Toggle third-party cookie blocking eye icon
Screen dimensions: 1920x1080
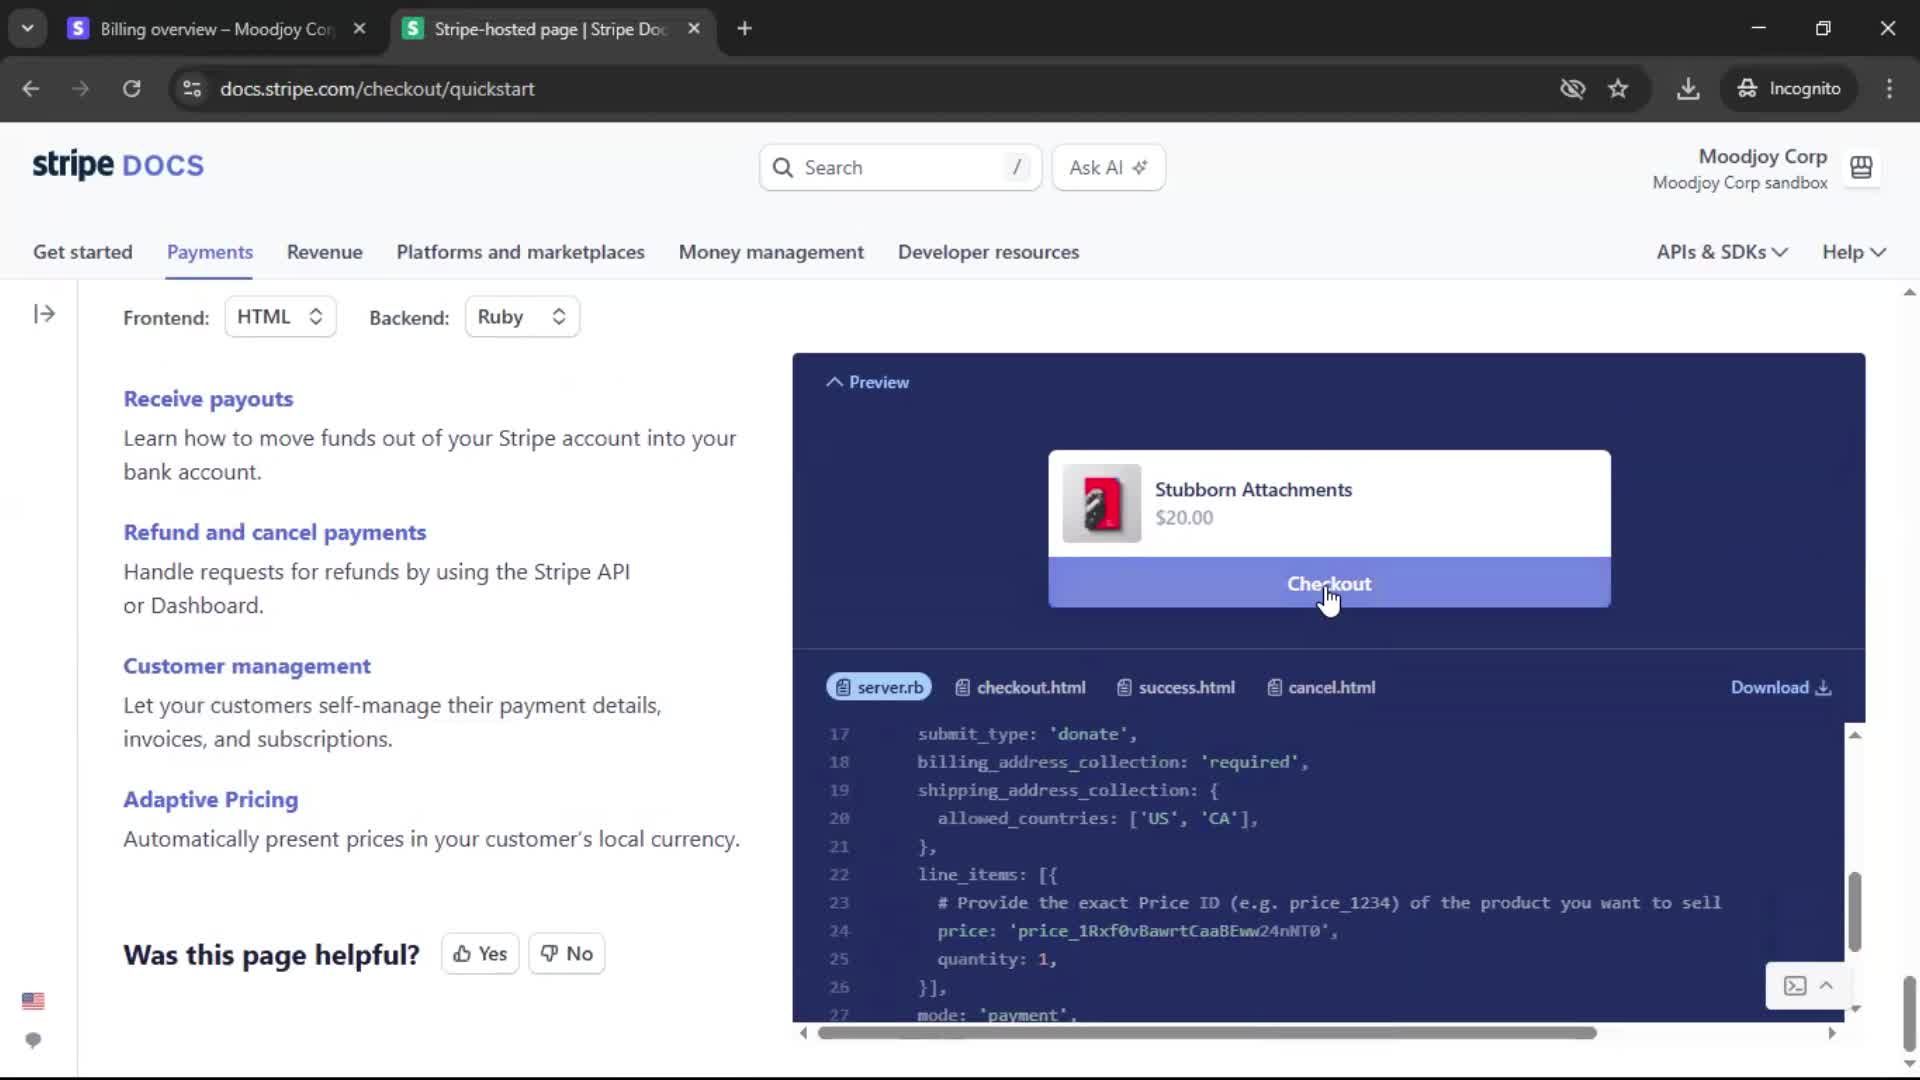[x=1572, y=89]
